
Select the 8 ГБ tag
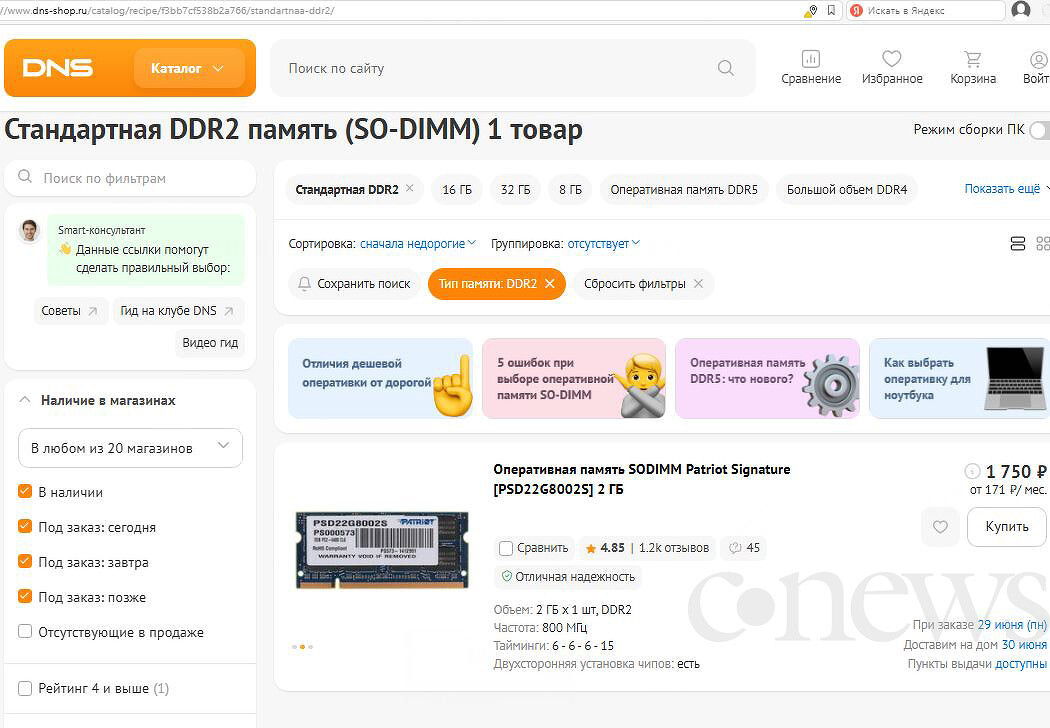pos(570,190)
